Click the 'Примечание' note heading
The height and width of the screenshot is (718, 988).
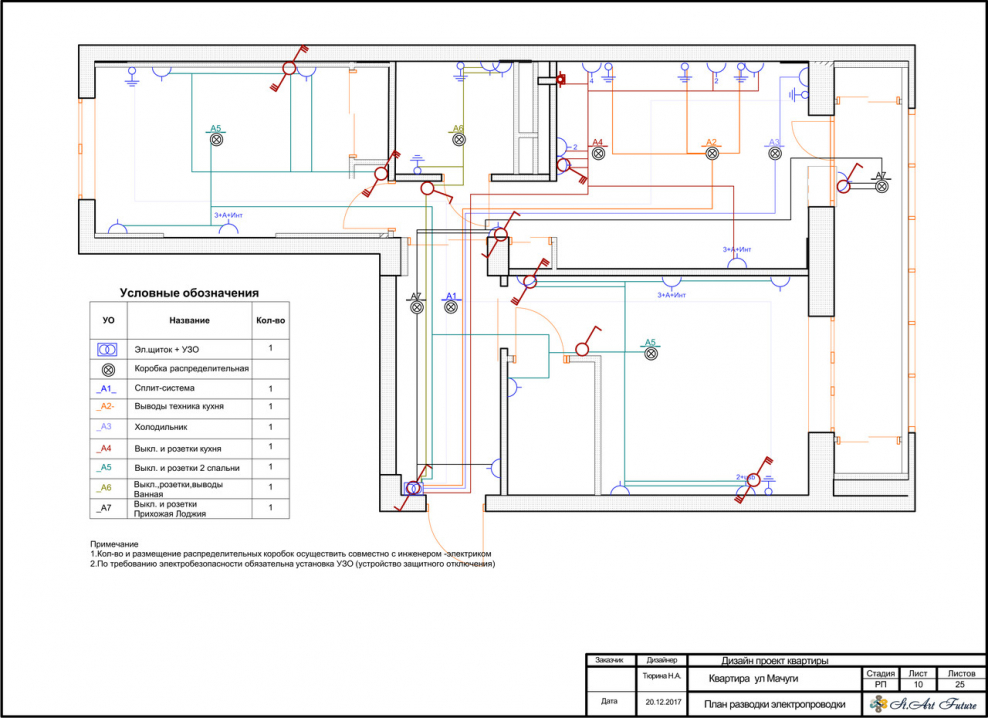pyautogui.click(x=114, y=544)
